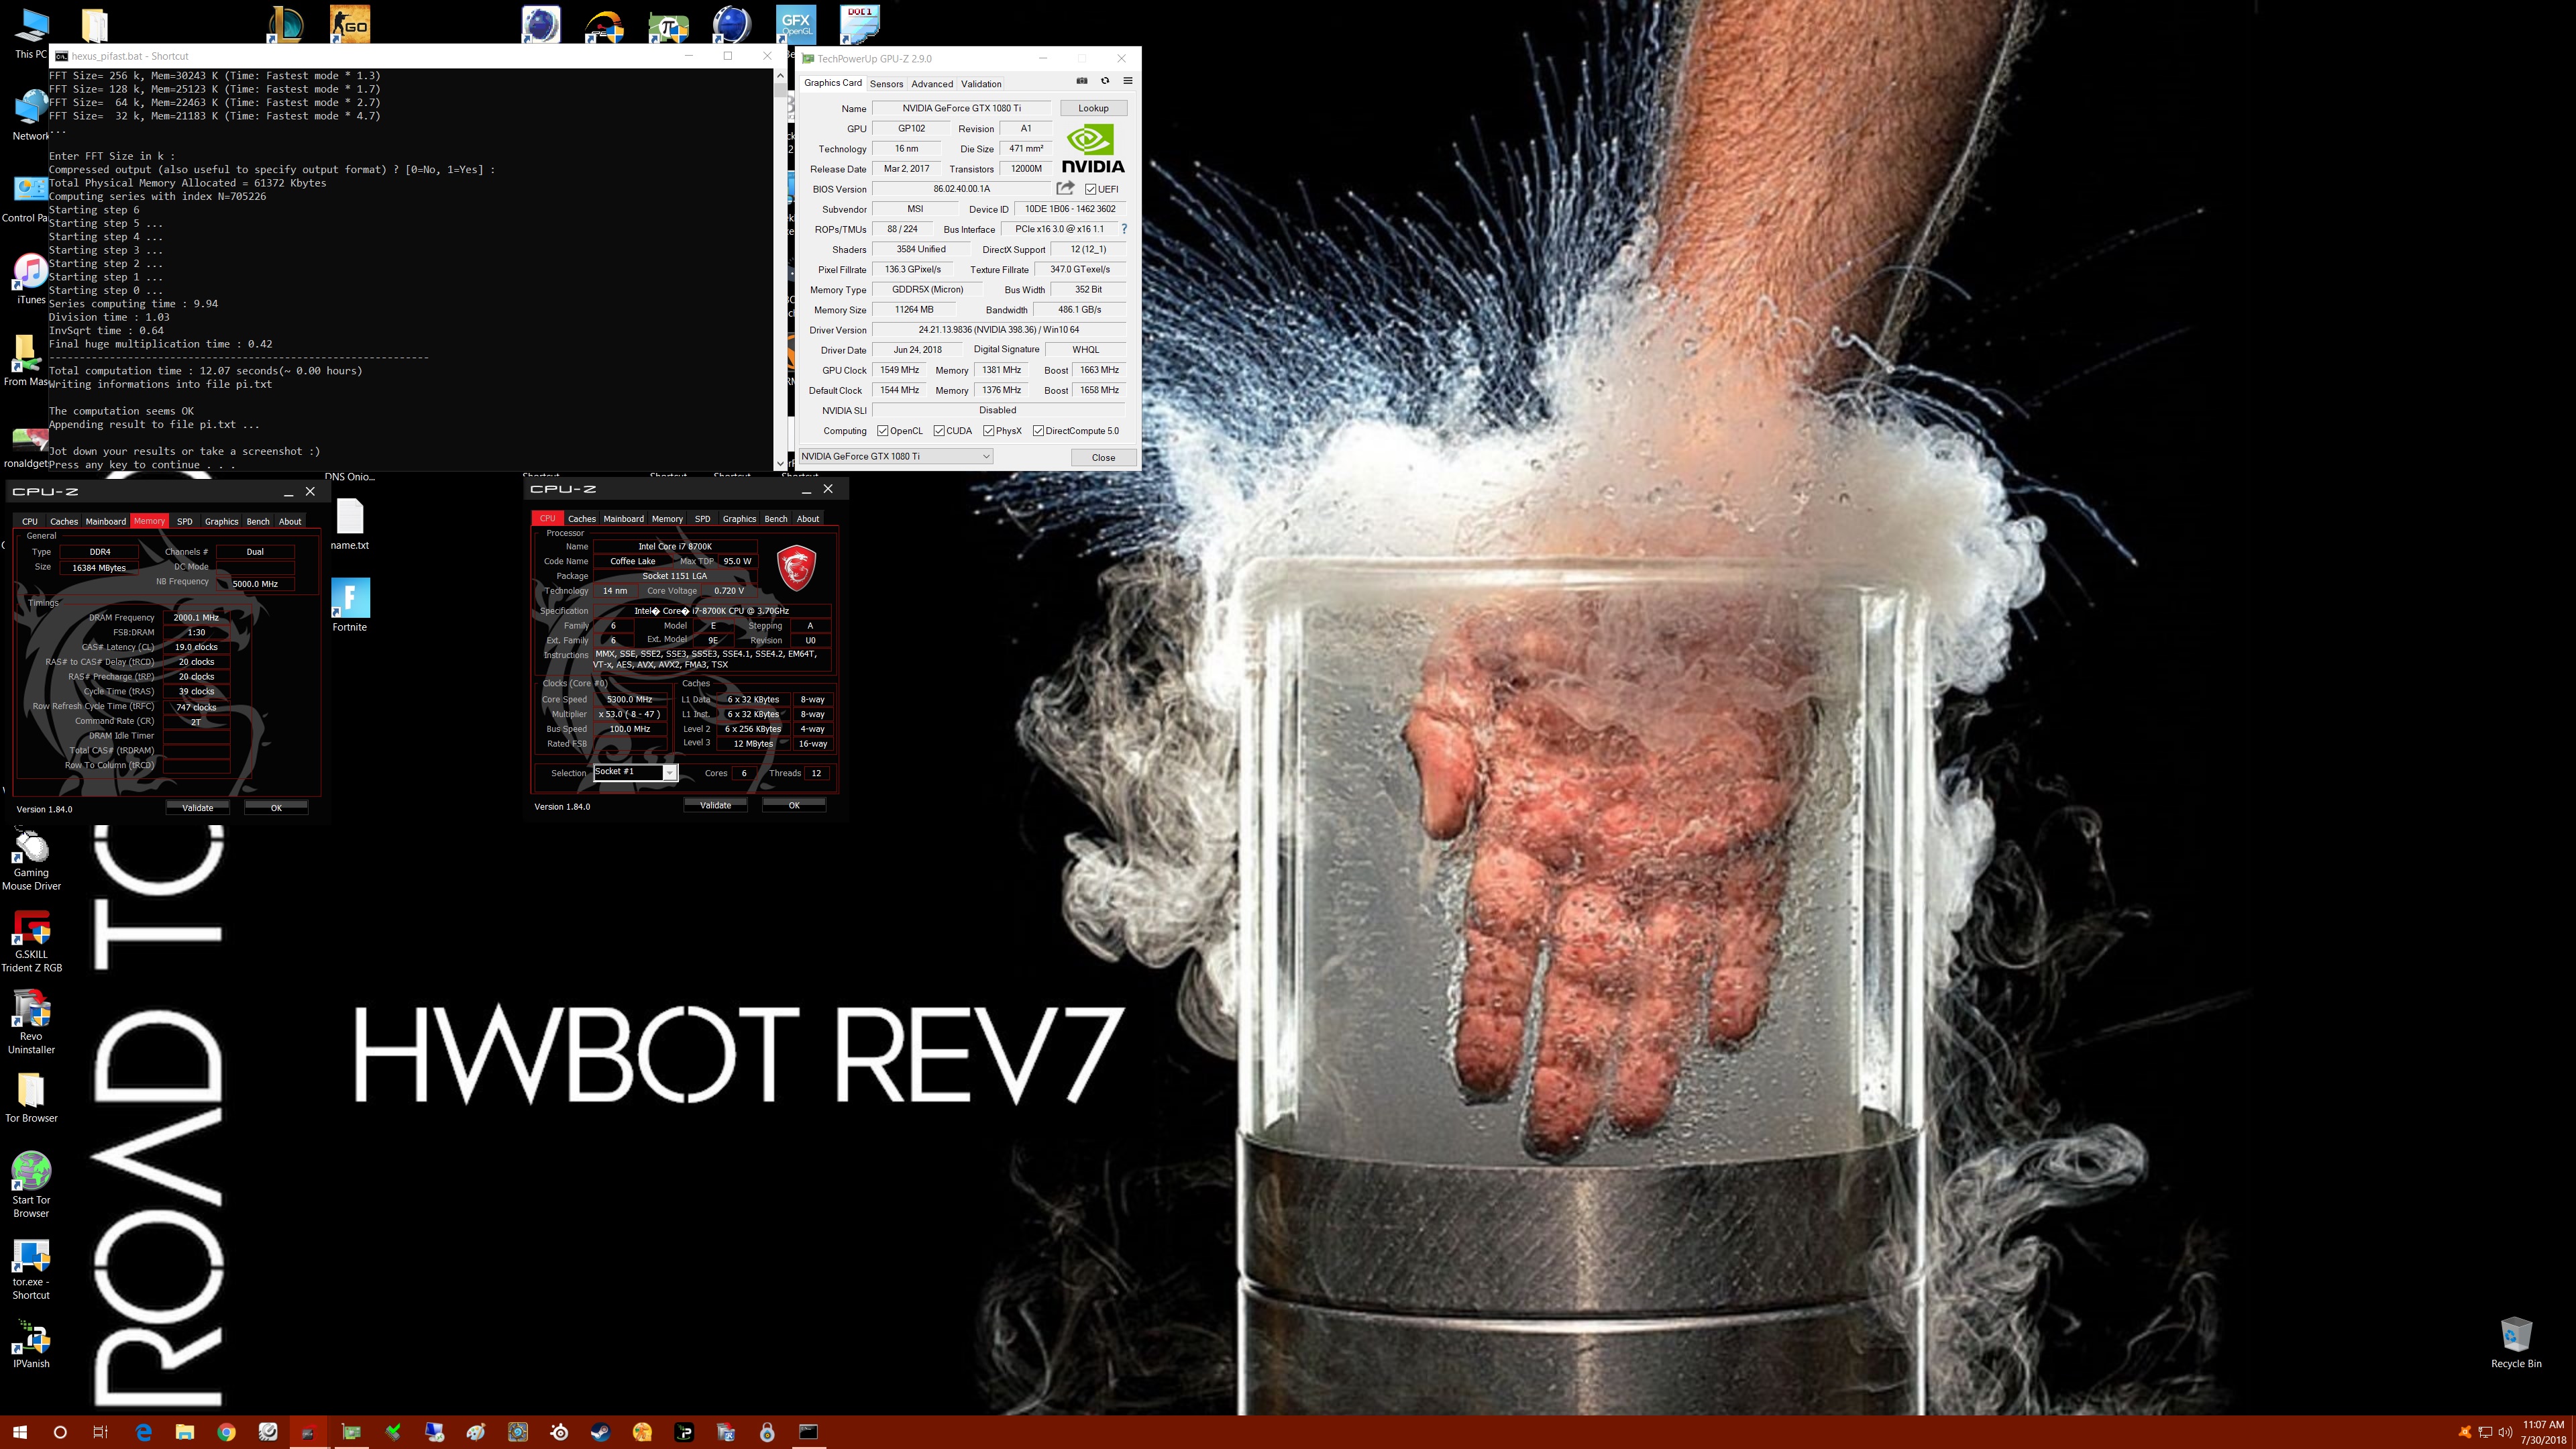Toggle the UEFI checkbox in GPU-Z

(1090, 189)
